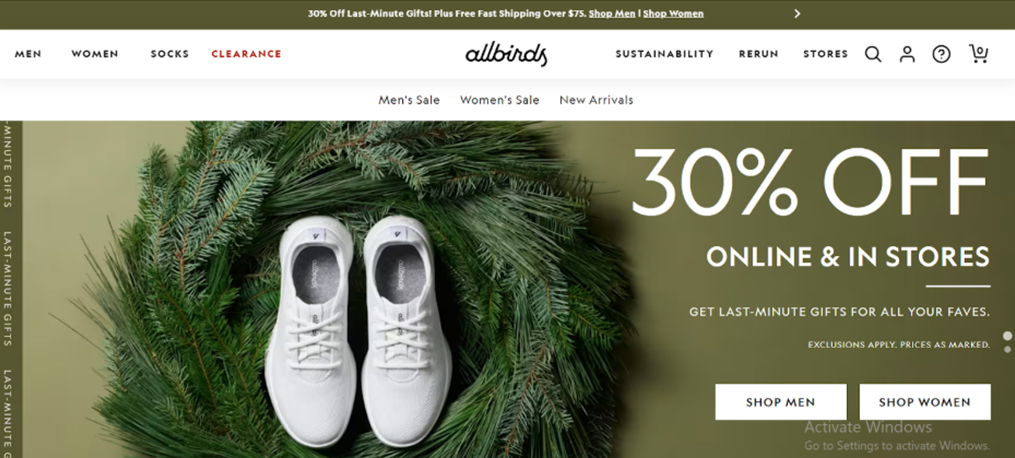Go to the Clearance section
The height and width of the screenshot is (458, 1015).
pos(246,54)
